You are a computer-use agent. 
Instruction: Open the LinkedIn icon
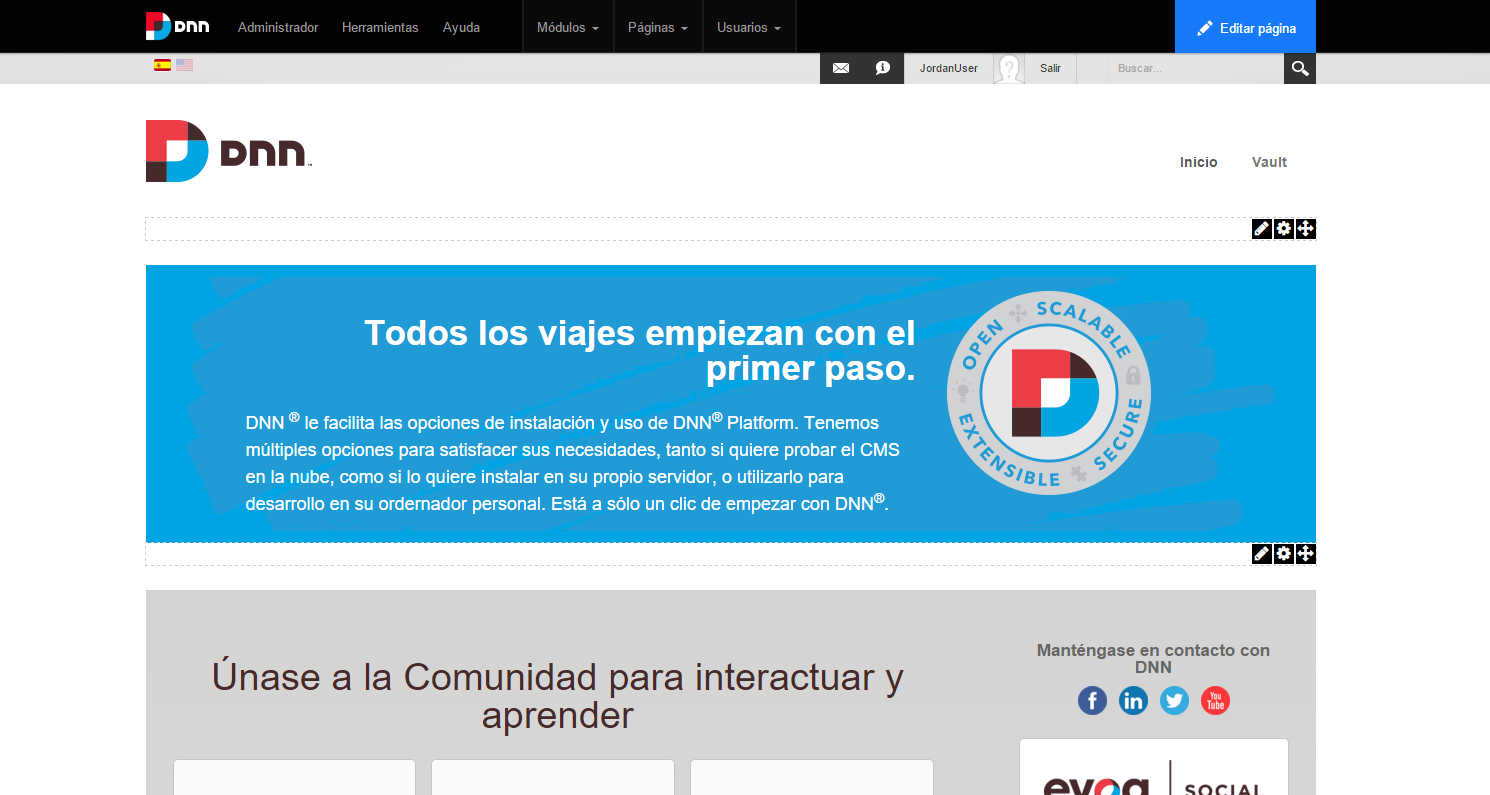coord(1133,700)
